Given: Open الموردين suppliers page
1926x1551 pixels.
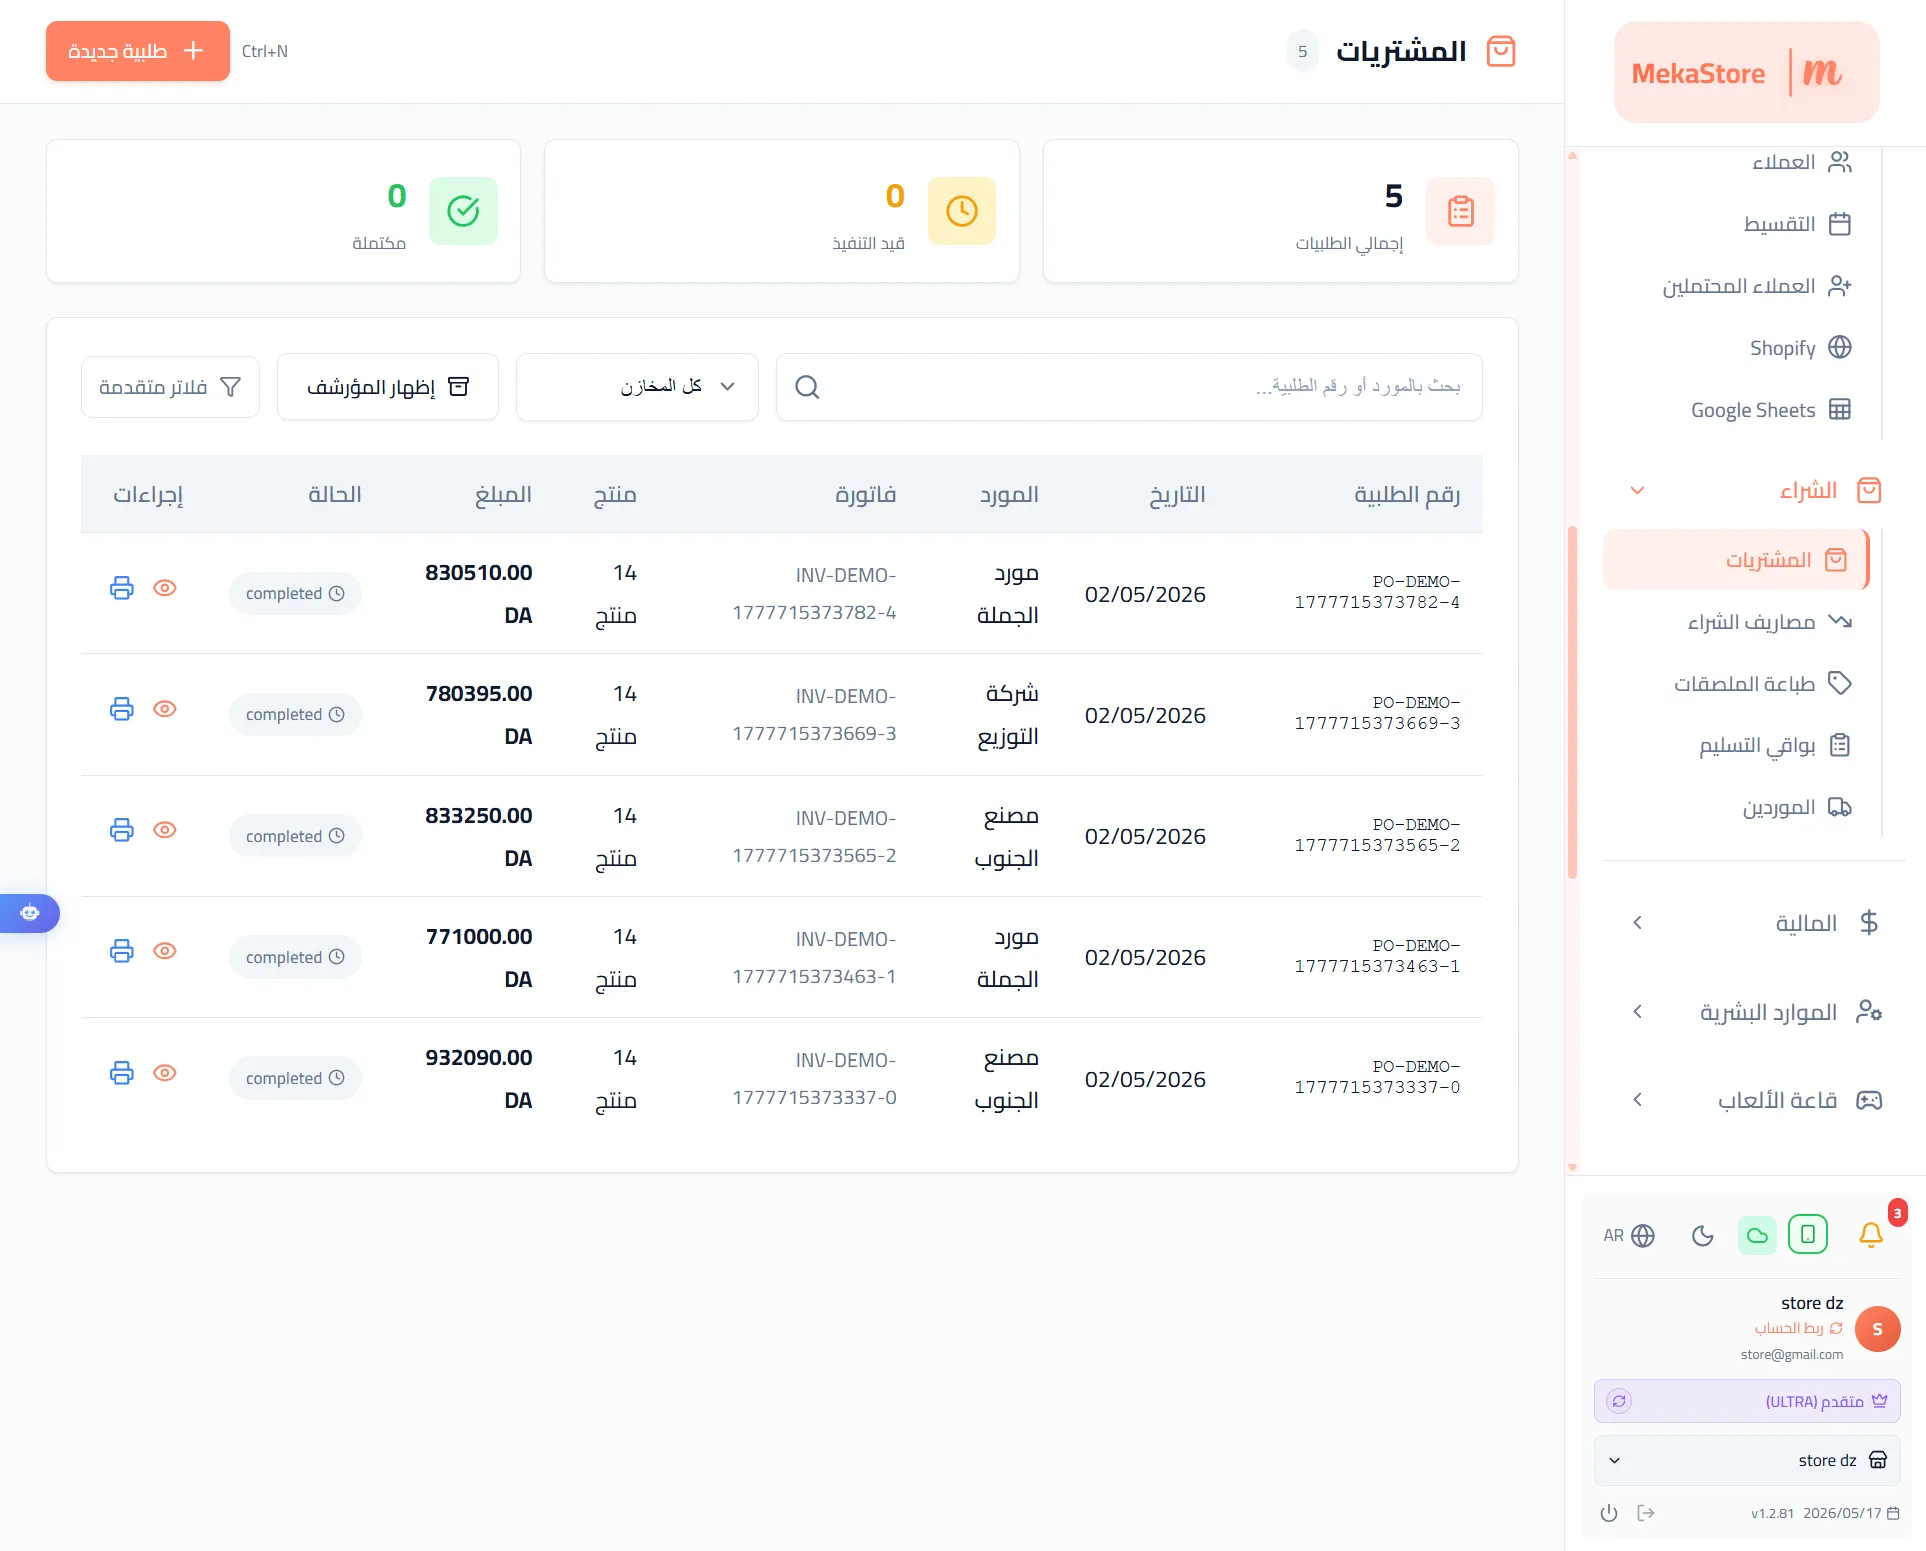Looking at the screenshot, I should pos(1796,807).
